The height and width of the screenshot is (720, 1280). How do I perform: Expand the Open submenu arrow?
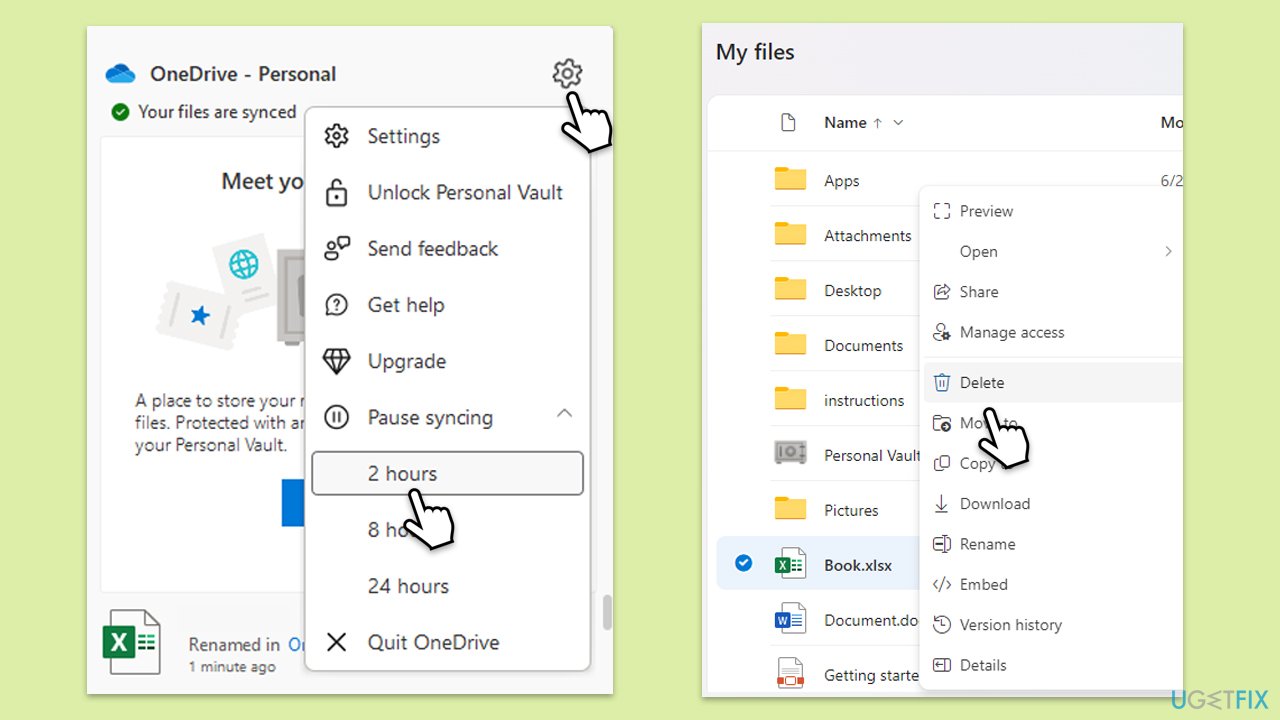(1167, 251)
